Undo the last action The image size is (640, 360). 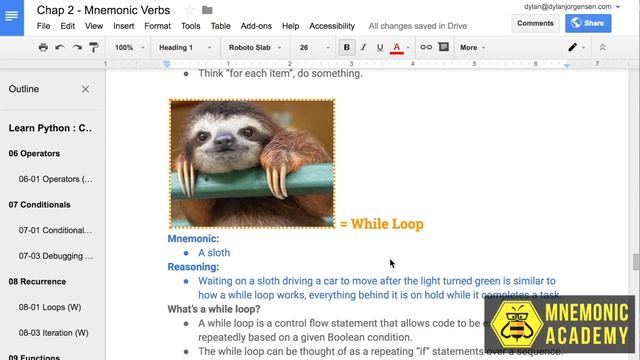[60, 47]
